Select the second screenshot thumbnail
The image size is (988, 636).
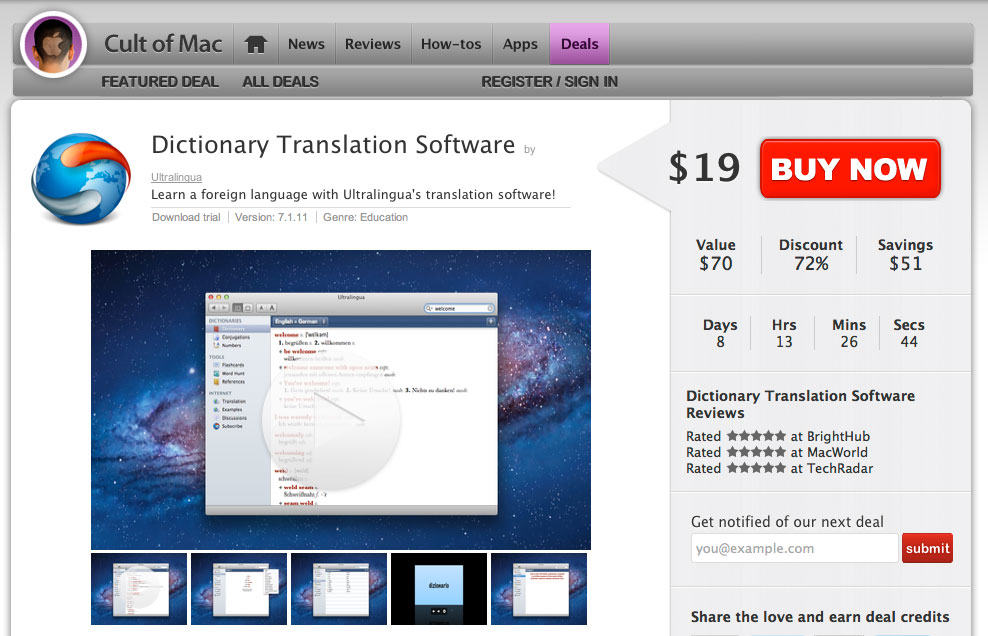[x=239, y=589]
